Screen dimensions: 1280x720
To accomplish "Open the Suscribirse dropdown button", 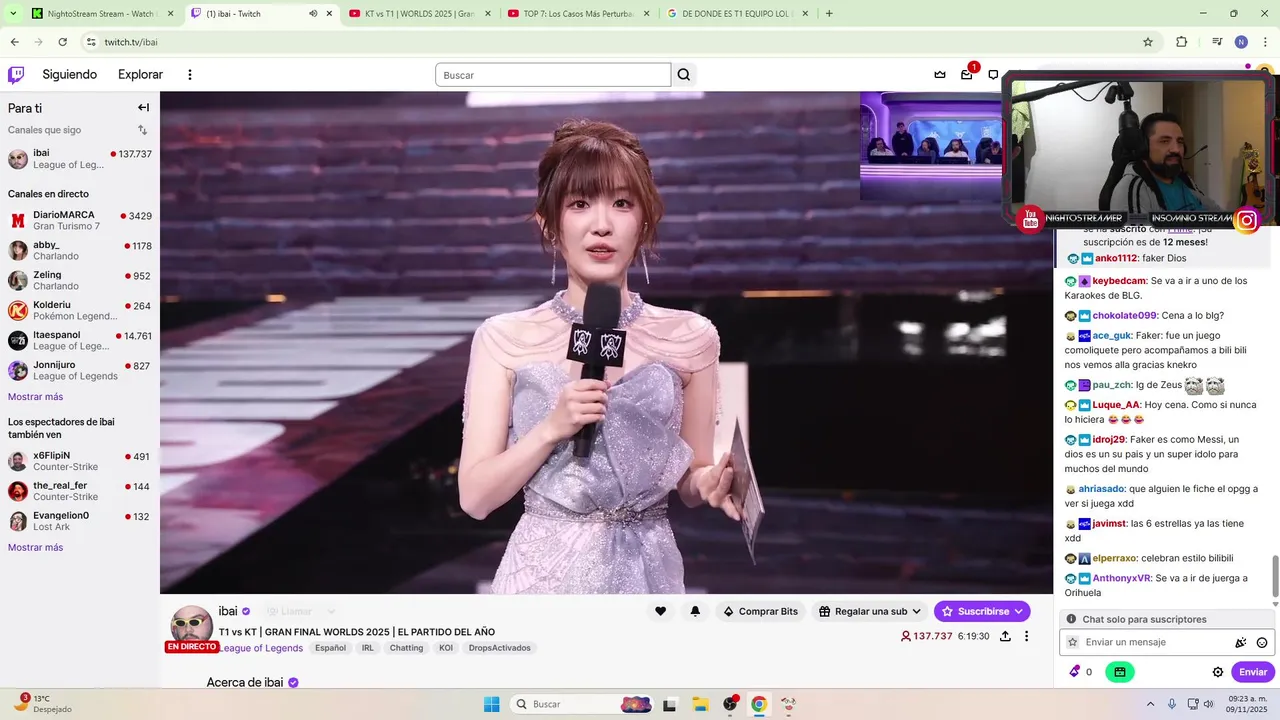I will (x=982, y=611).
